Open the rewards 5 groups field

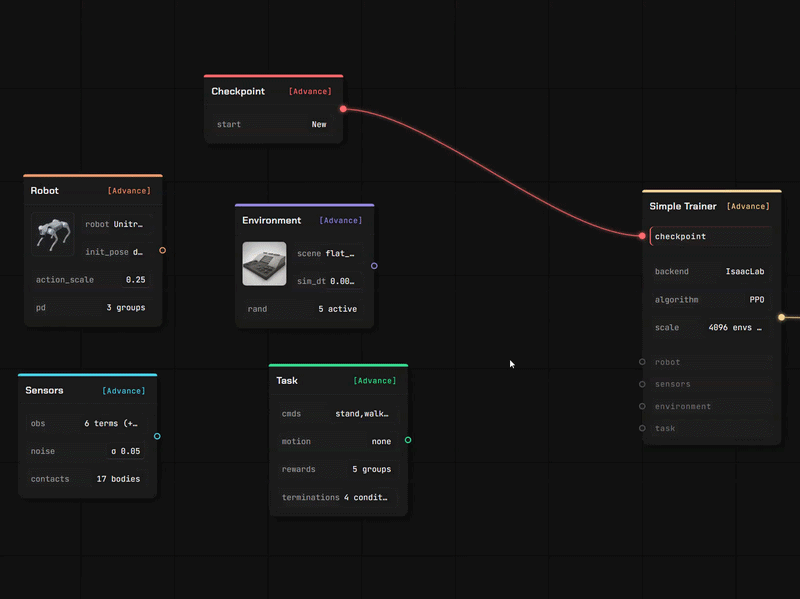338,469
